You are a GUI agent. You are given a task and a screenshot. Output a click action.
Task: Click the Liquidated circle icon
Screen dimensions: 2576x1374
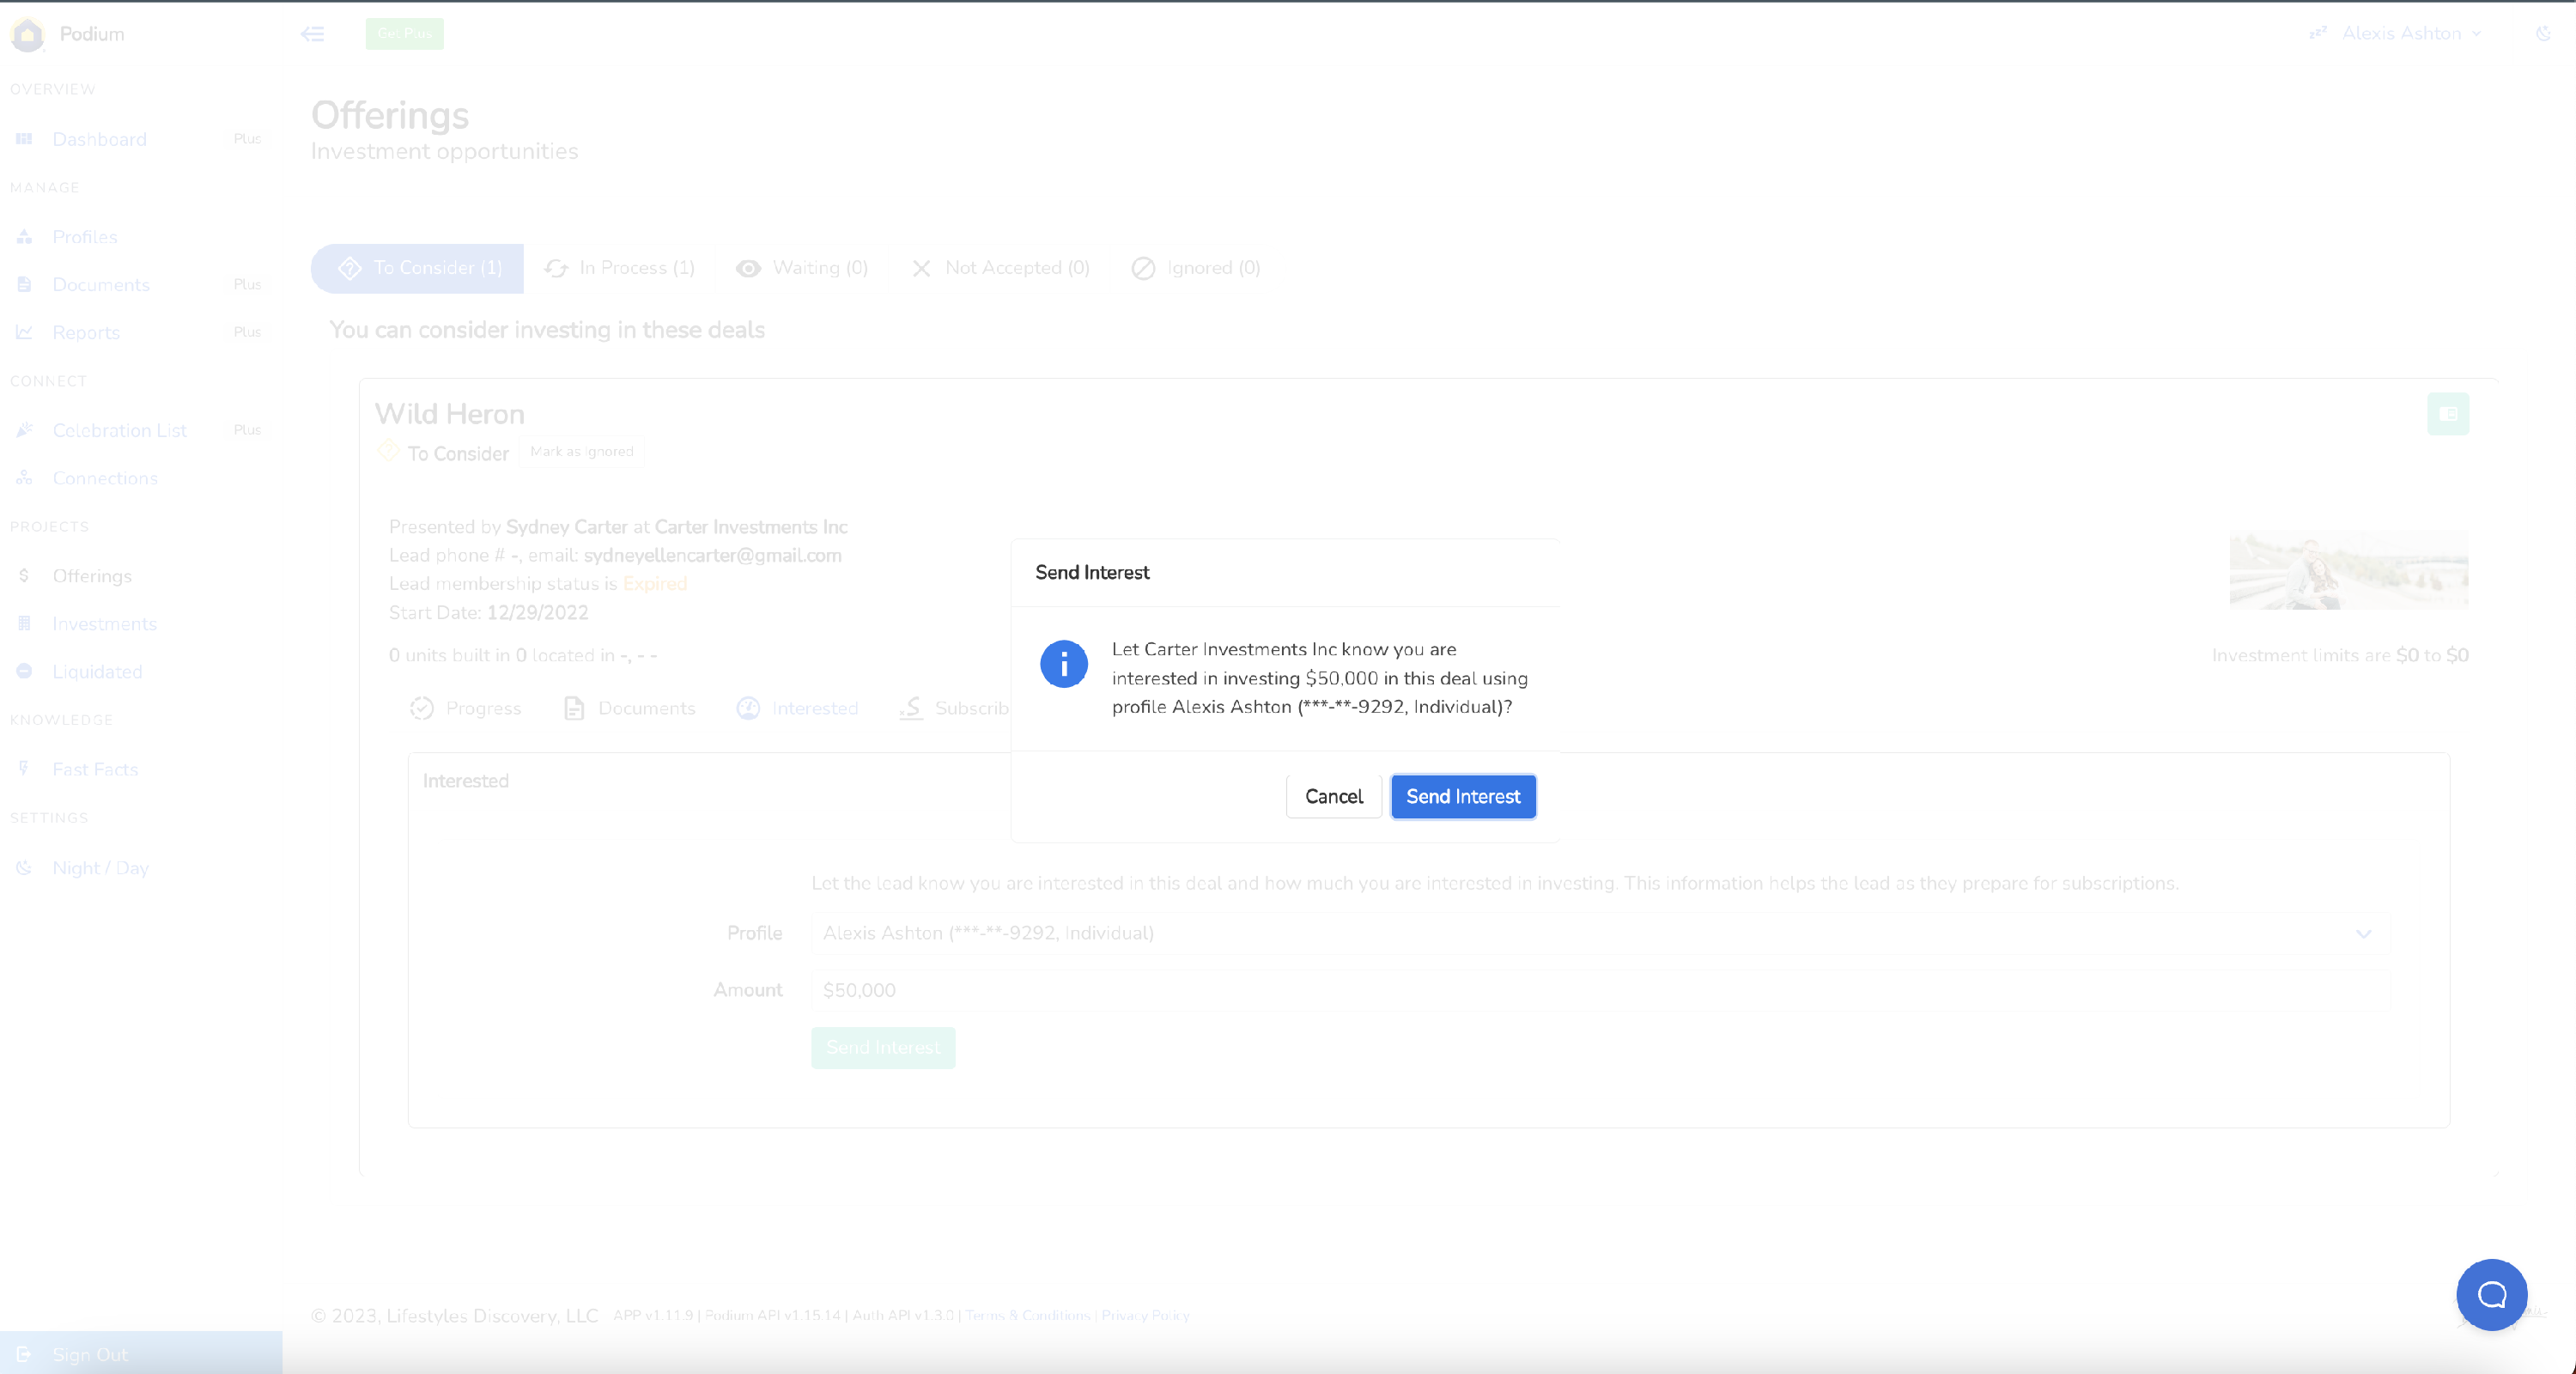pyautogui.click(x=24, y=671)
